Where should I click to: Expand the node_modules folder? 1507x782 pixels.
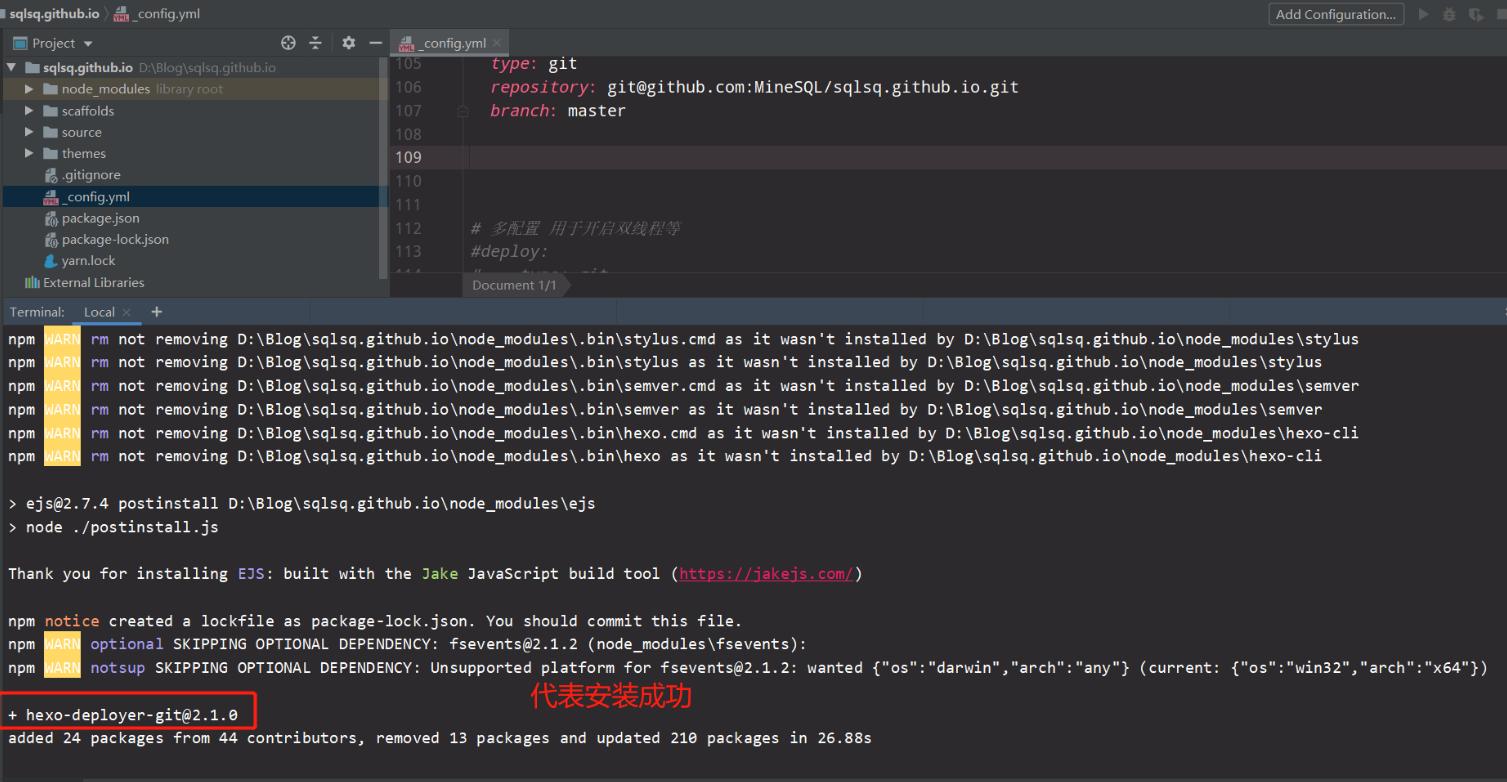click(30, 89)
